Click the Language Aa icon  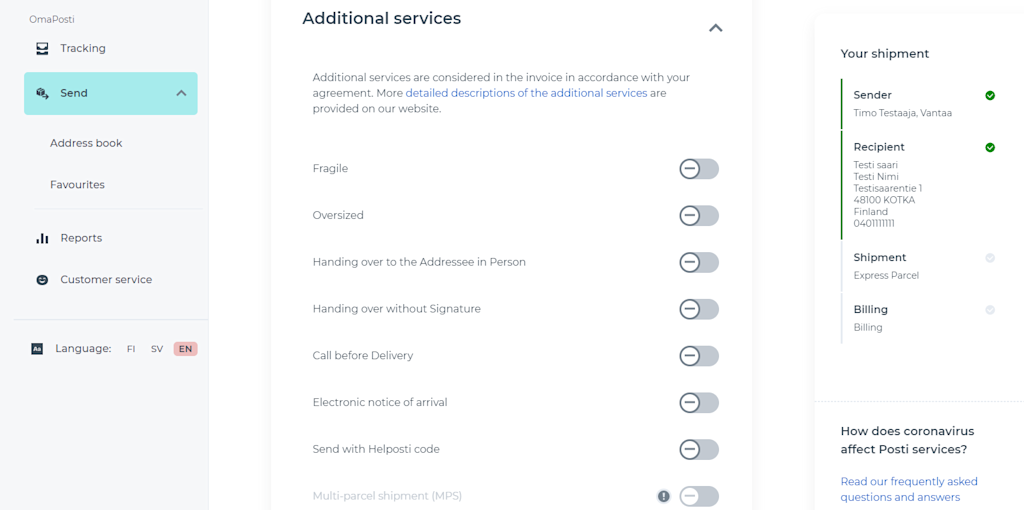click(37, 349)
